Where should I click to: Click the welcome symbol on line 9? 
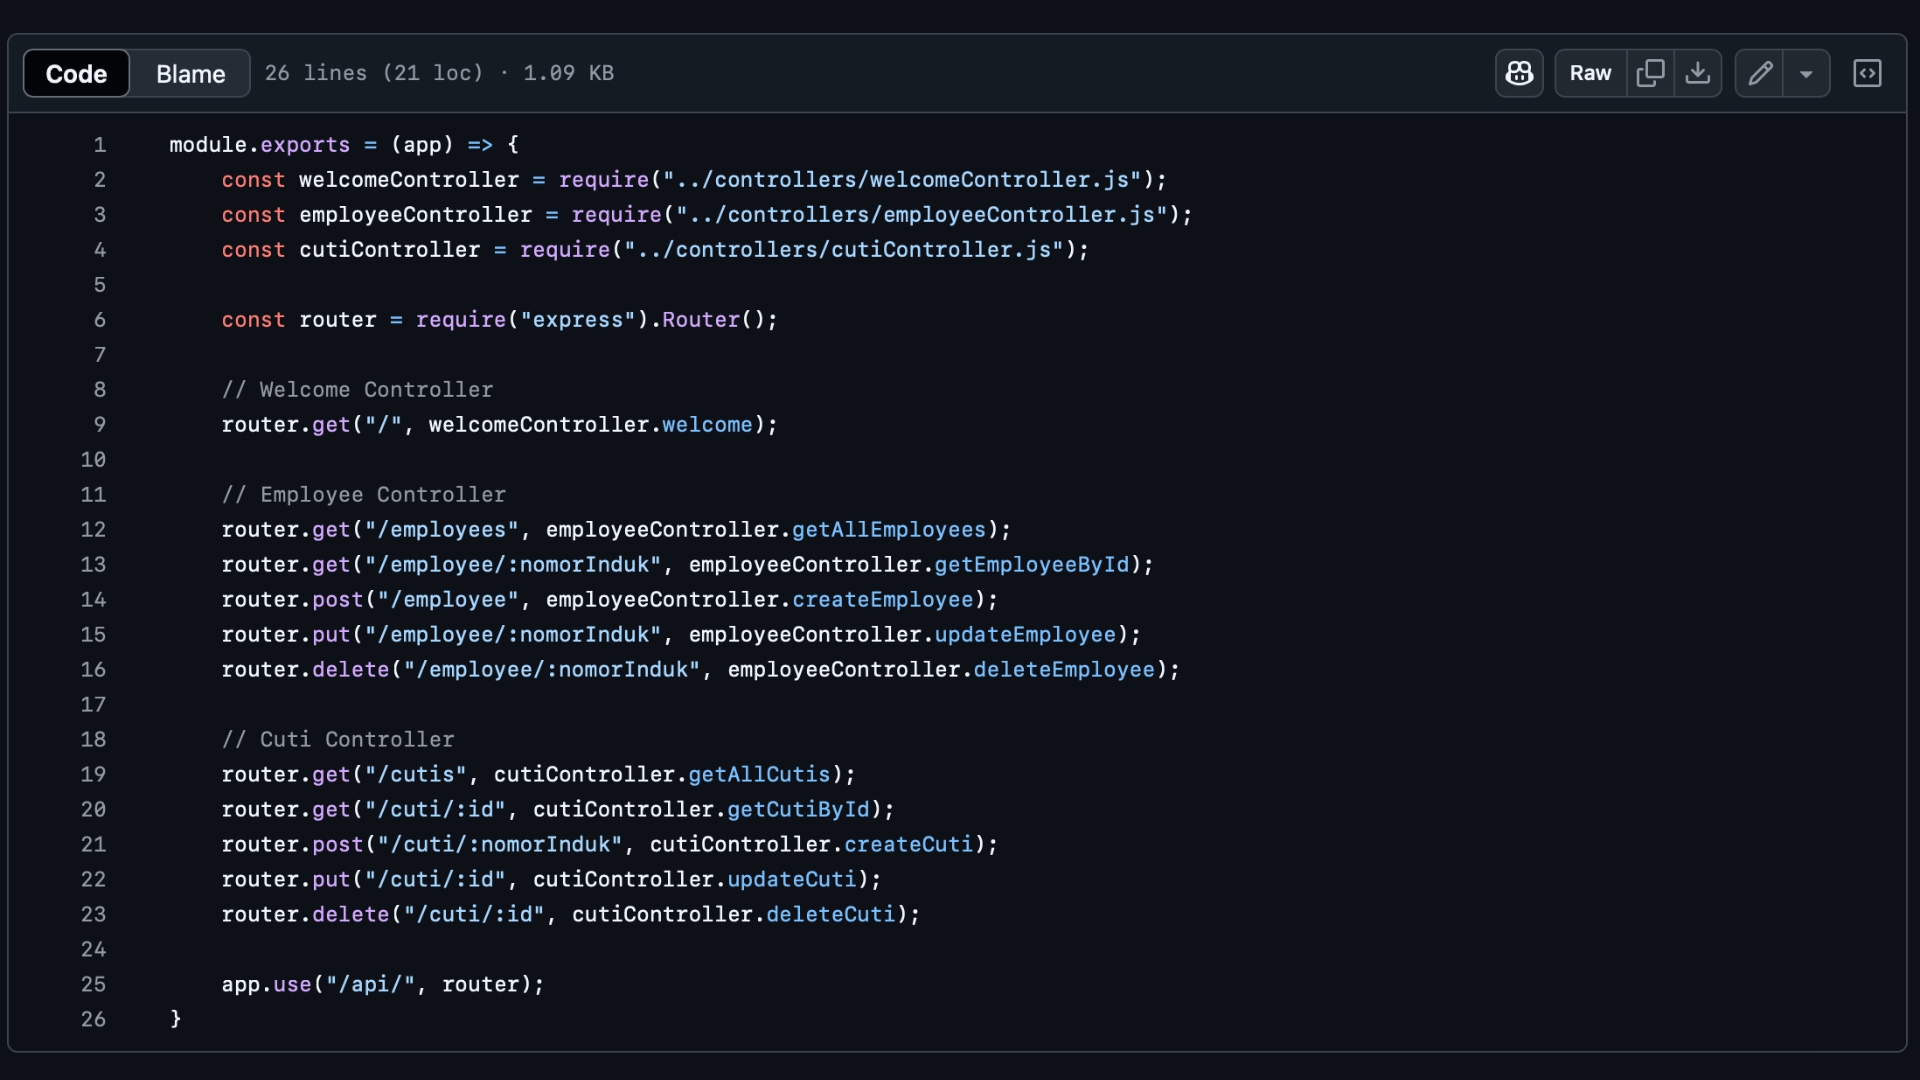pyautogui.click(x=706, y=425)
